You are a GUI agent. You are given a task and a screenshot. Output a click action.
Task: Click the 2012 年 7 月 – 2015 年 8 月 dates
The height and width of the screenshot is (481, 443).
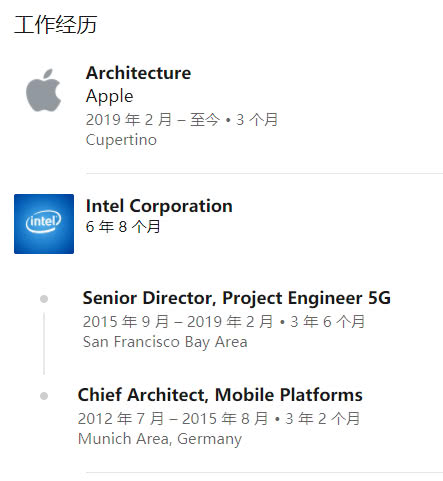point(173,419)
